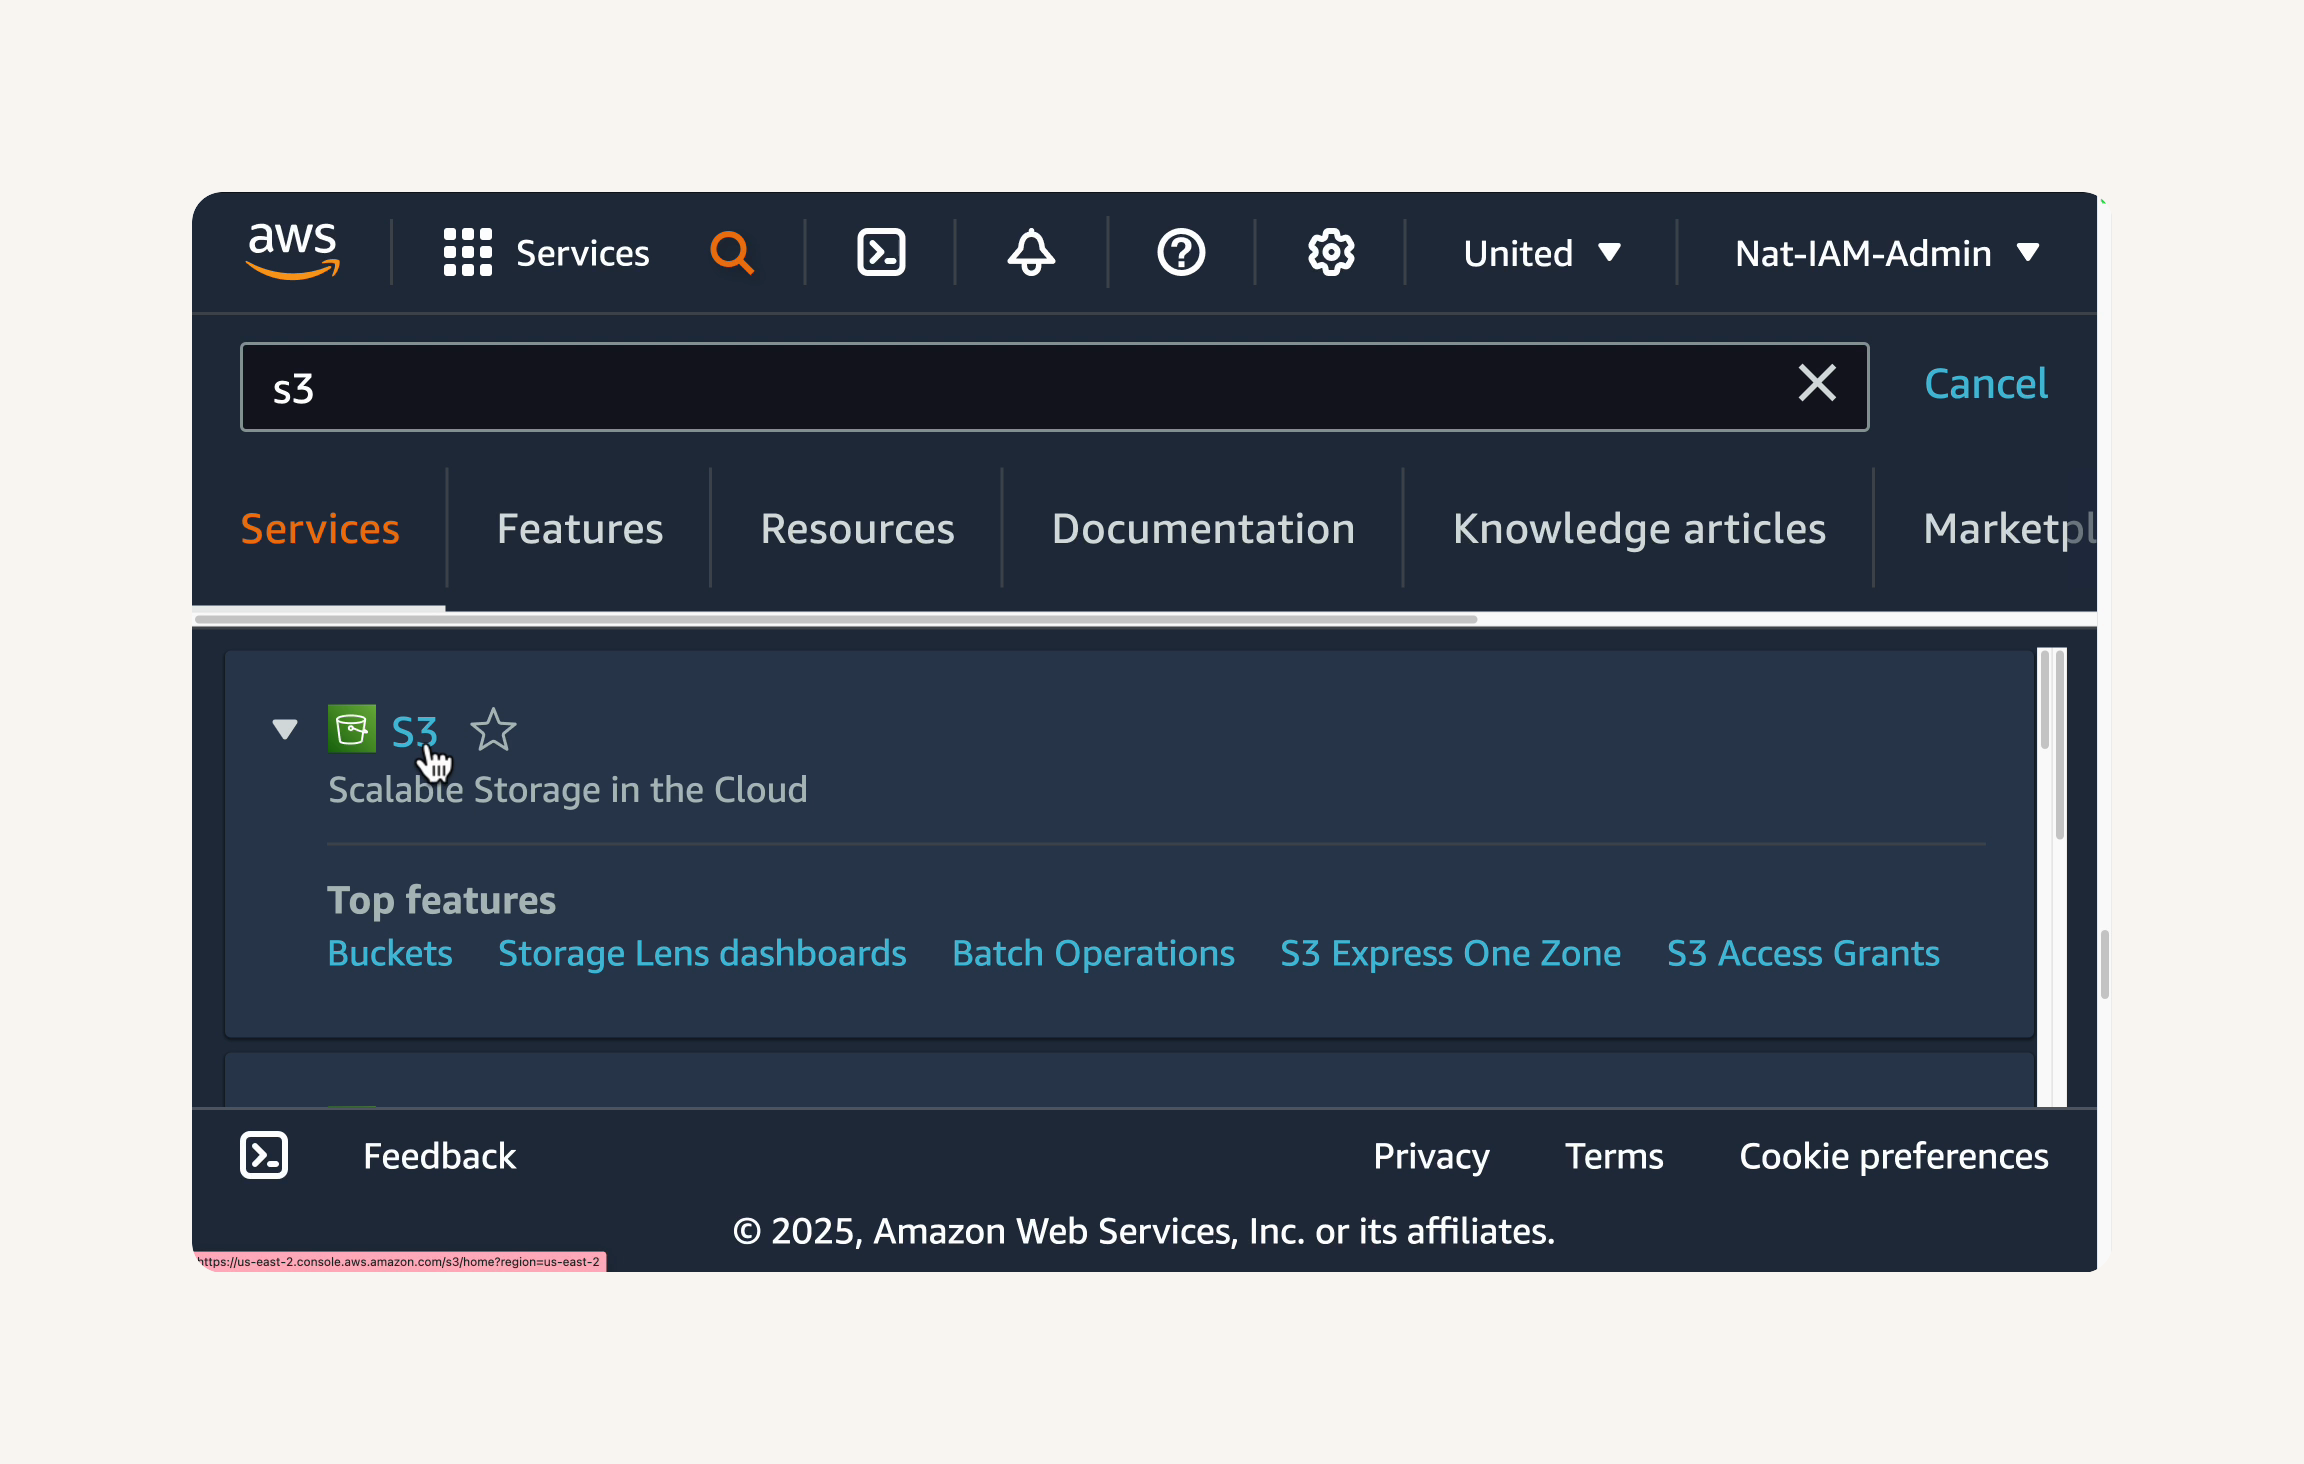Viewport: 2304px width, 1464px height.
Task: Click the 'Top features' heading
Action: pos(441,900)
